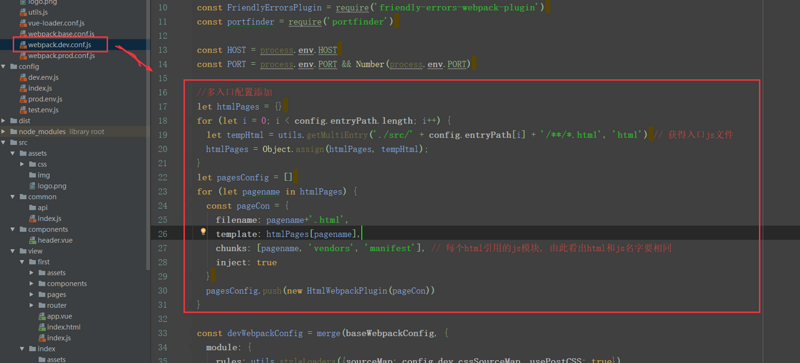This screenshot has height=363, width=800.
Task: Click the dist folder icon
Action: pos(14,121)
